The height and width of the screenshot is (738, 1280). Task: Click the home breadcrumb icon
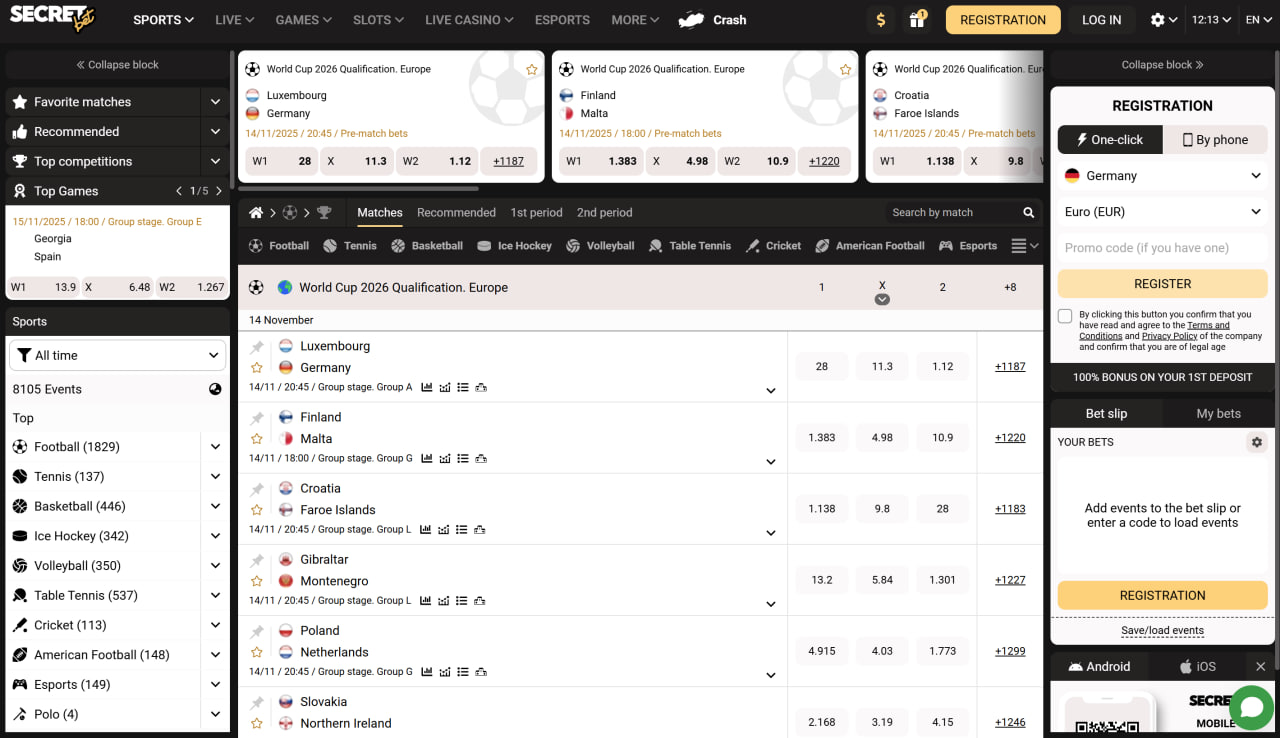click(256, 213)
